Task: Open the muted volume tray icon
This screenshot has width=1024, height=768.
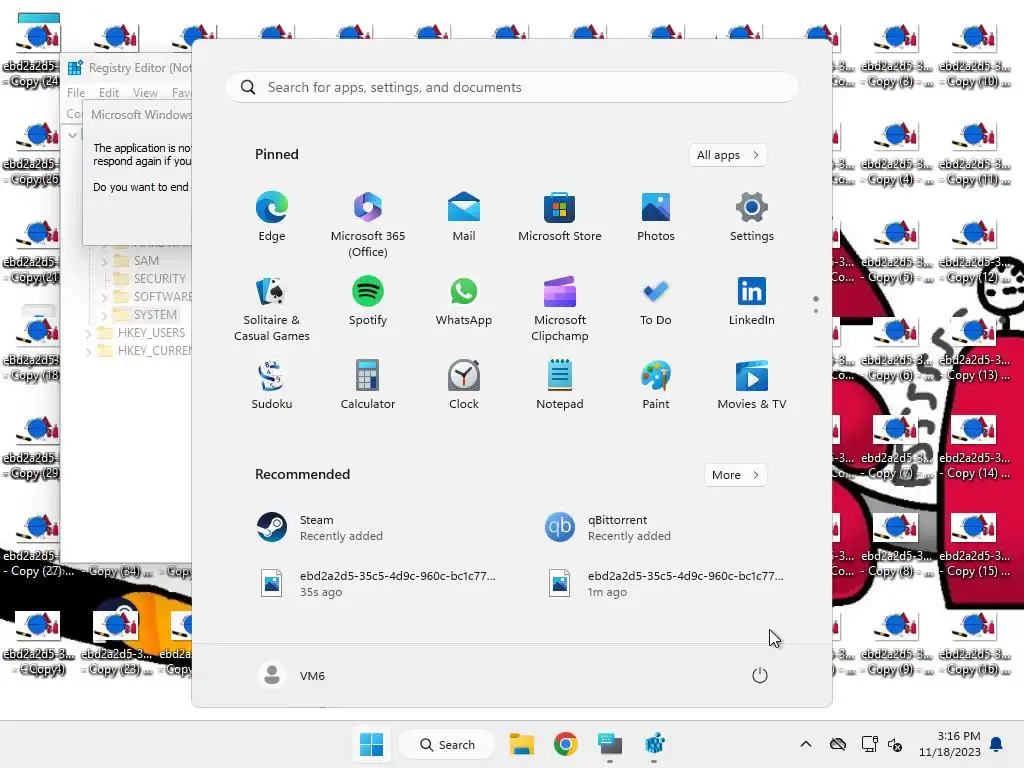Action: coord(895,744)
